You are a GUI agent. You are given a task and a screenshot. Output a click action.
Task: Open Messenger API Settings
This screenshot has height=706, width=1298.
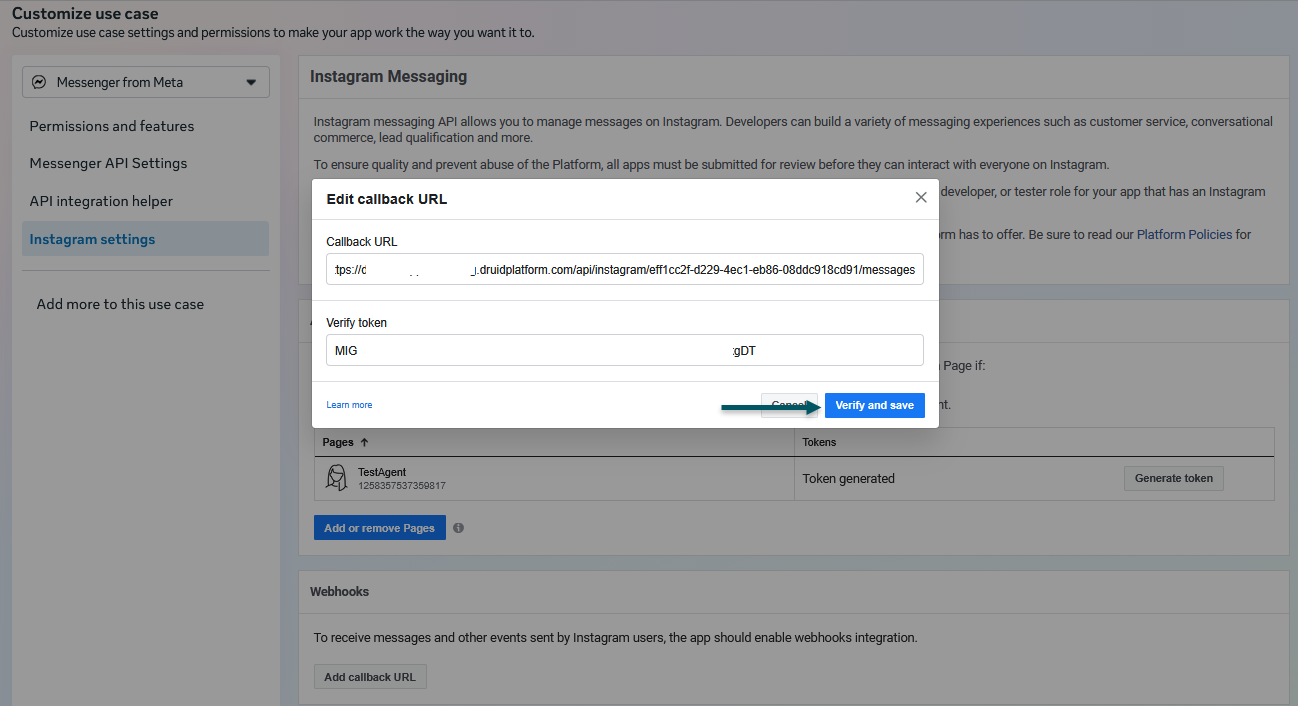pos(108,163)
